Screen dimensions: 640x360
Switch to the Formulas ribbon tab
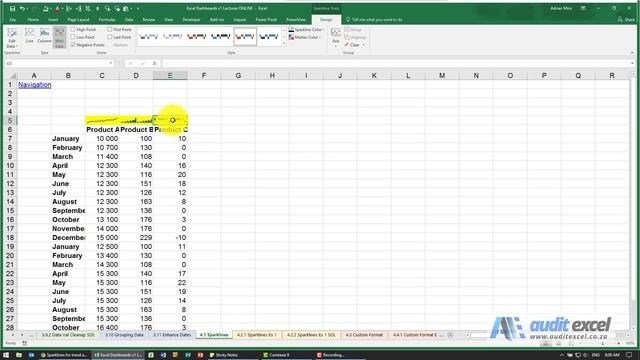click(x=107, y=20)
